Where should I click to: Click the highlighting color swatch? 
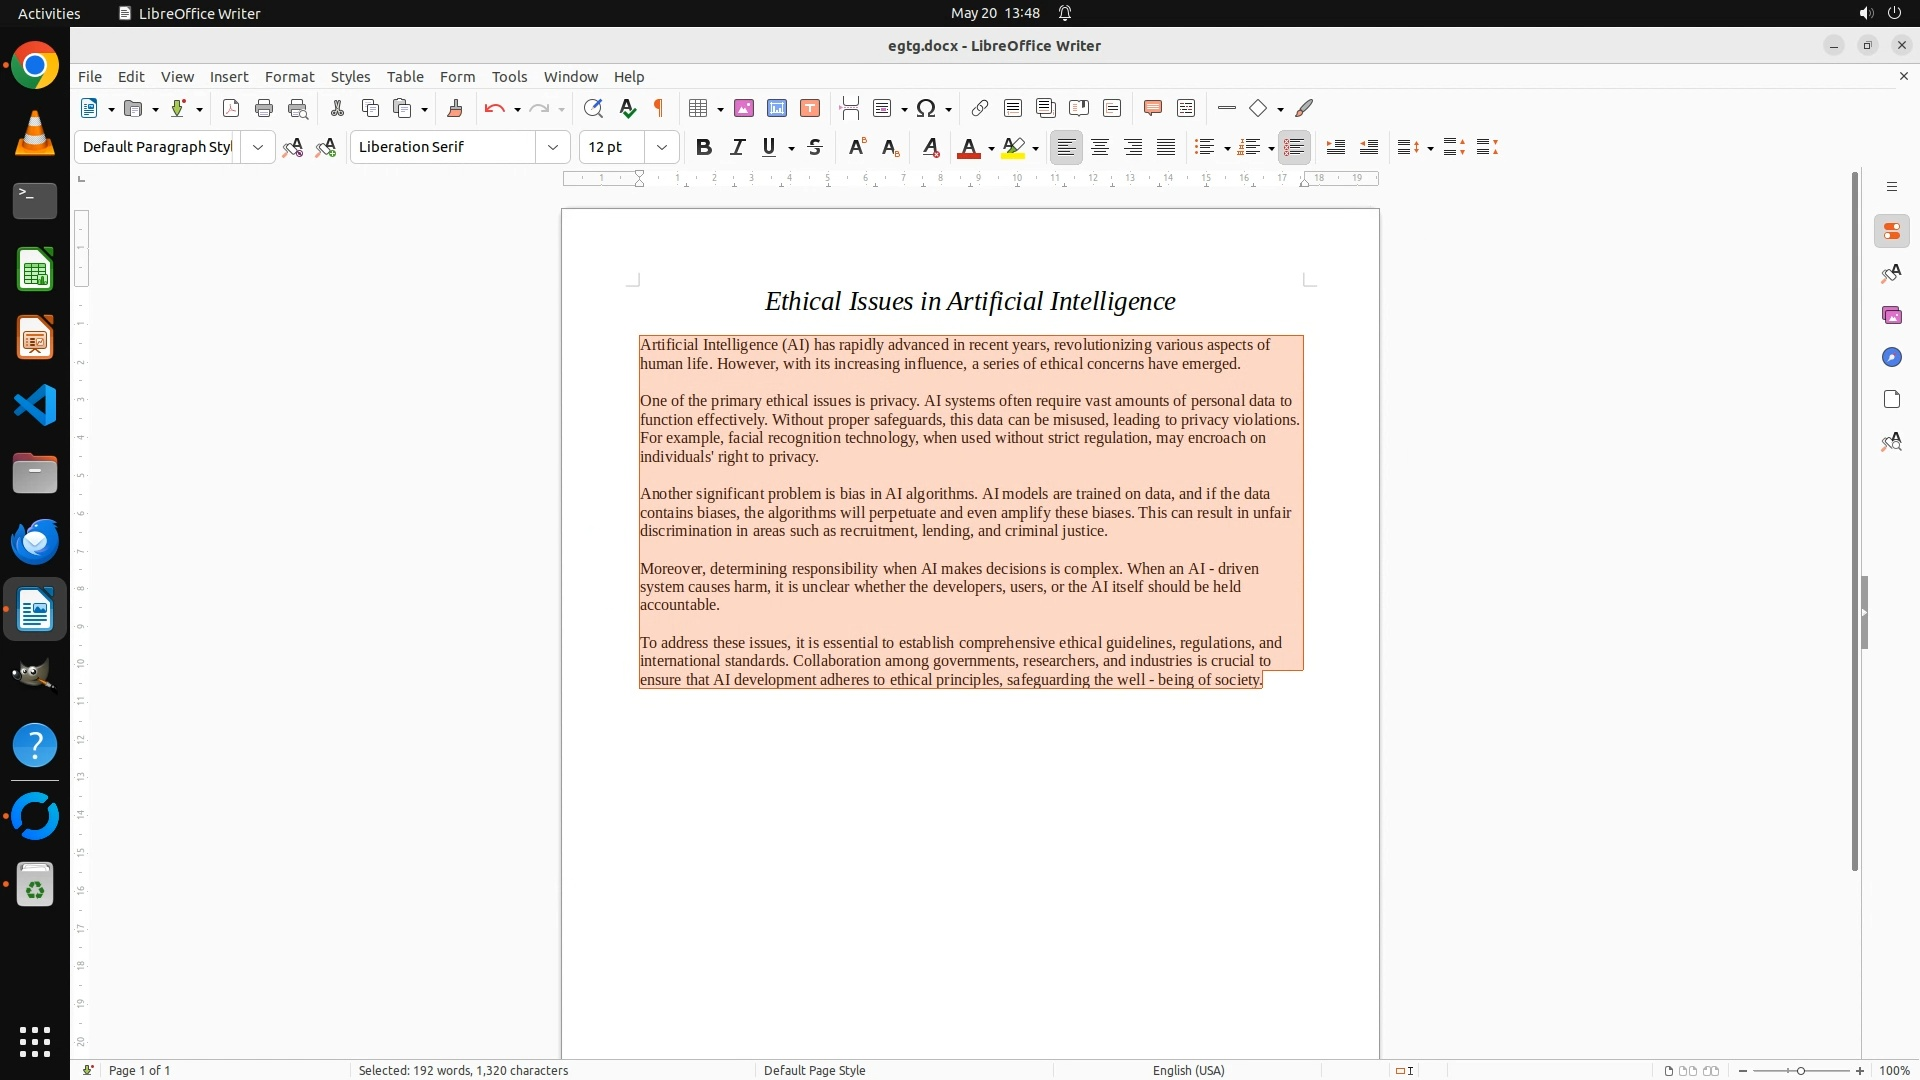click(x=1013, y=148)
